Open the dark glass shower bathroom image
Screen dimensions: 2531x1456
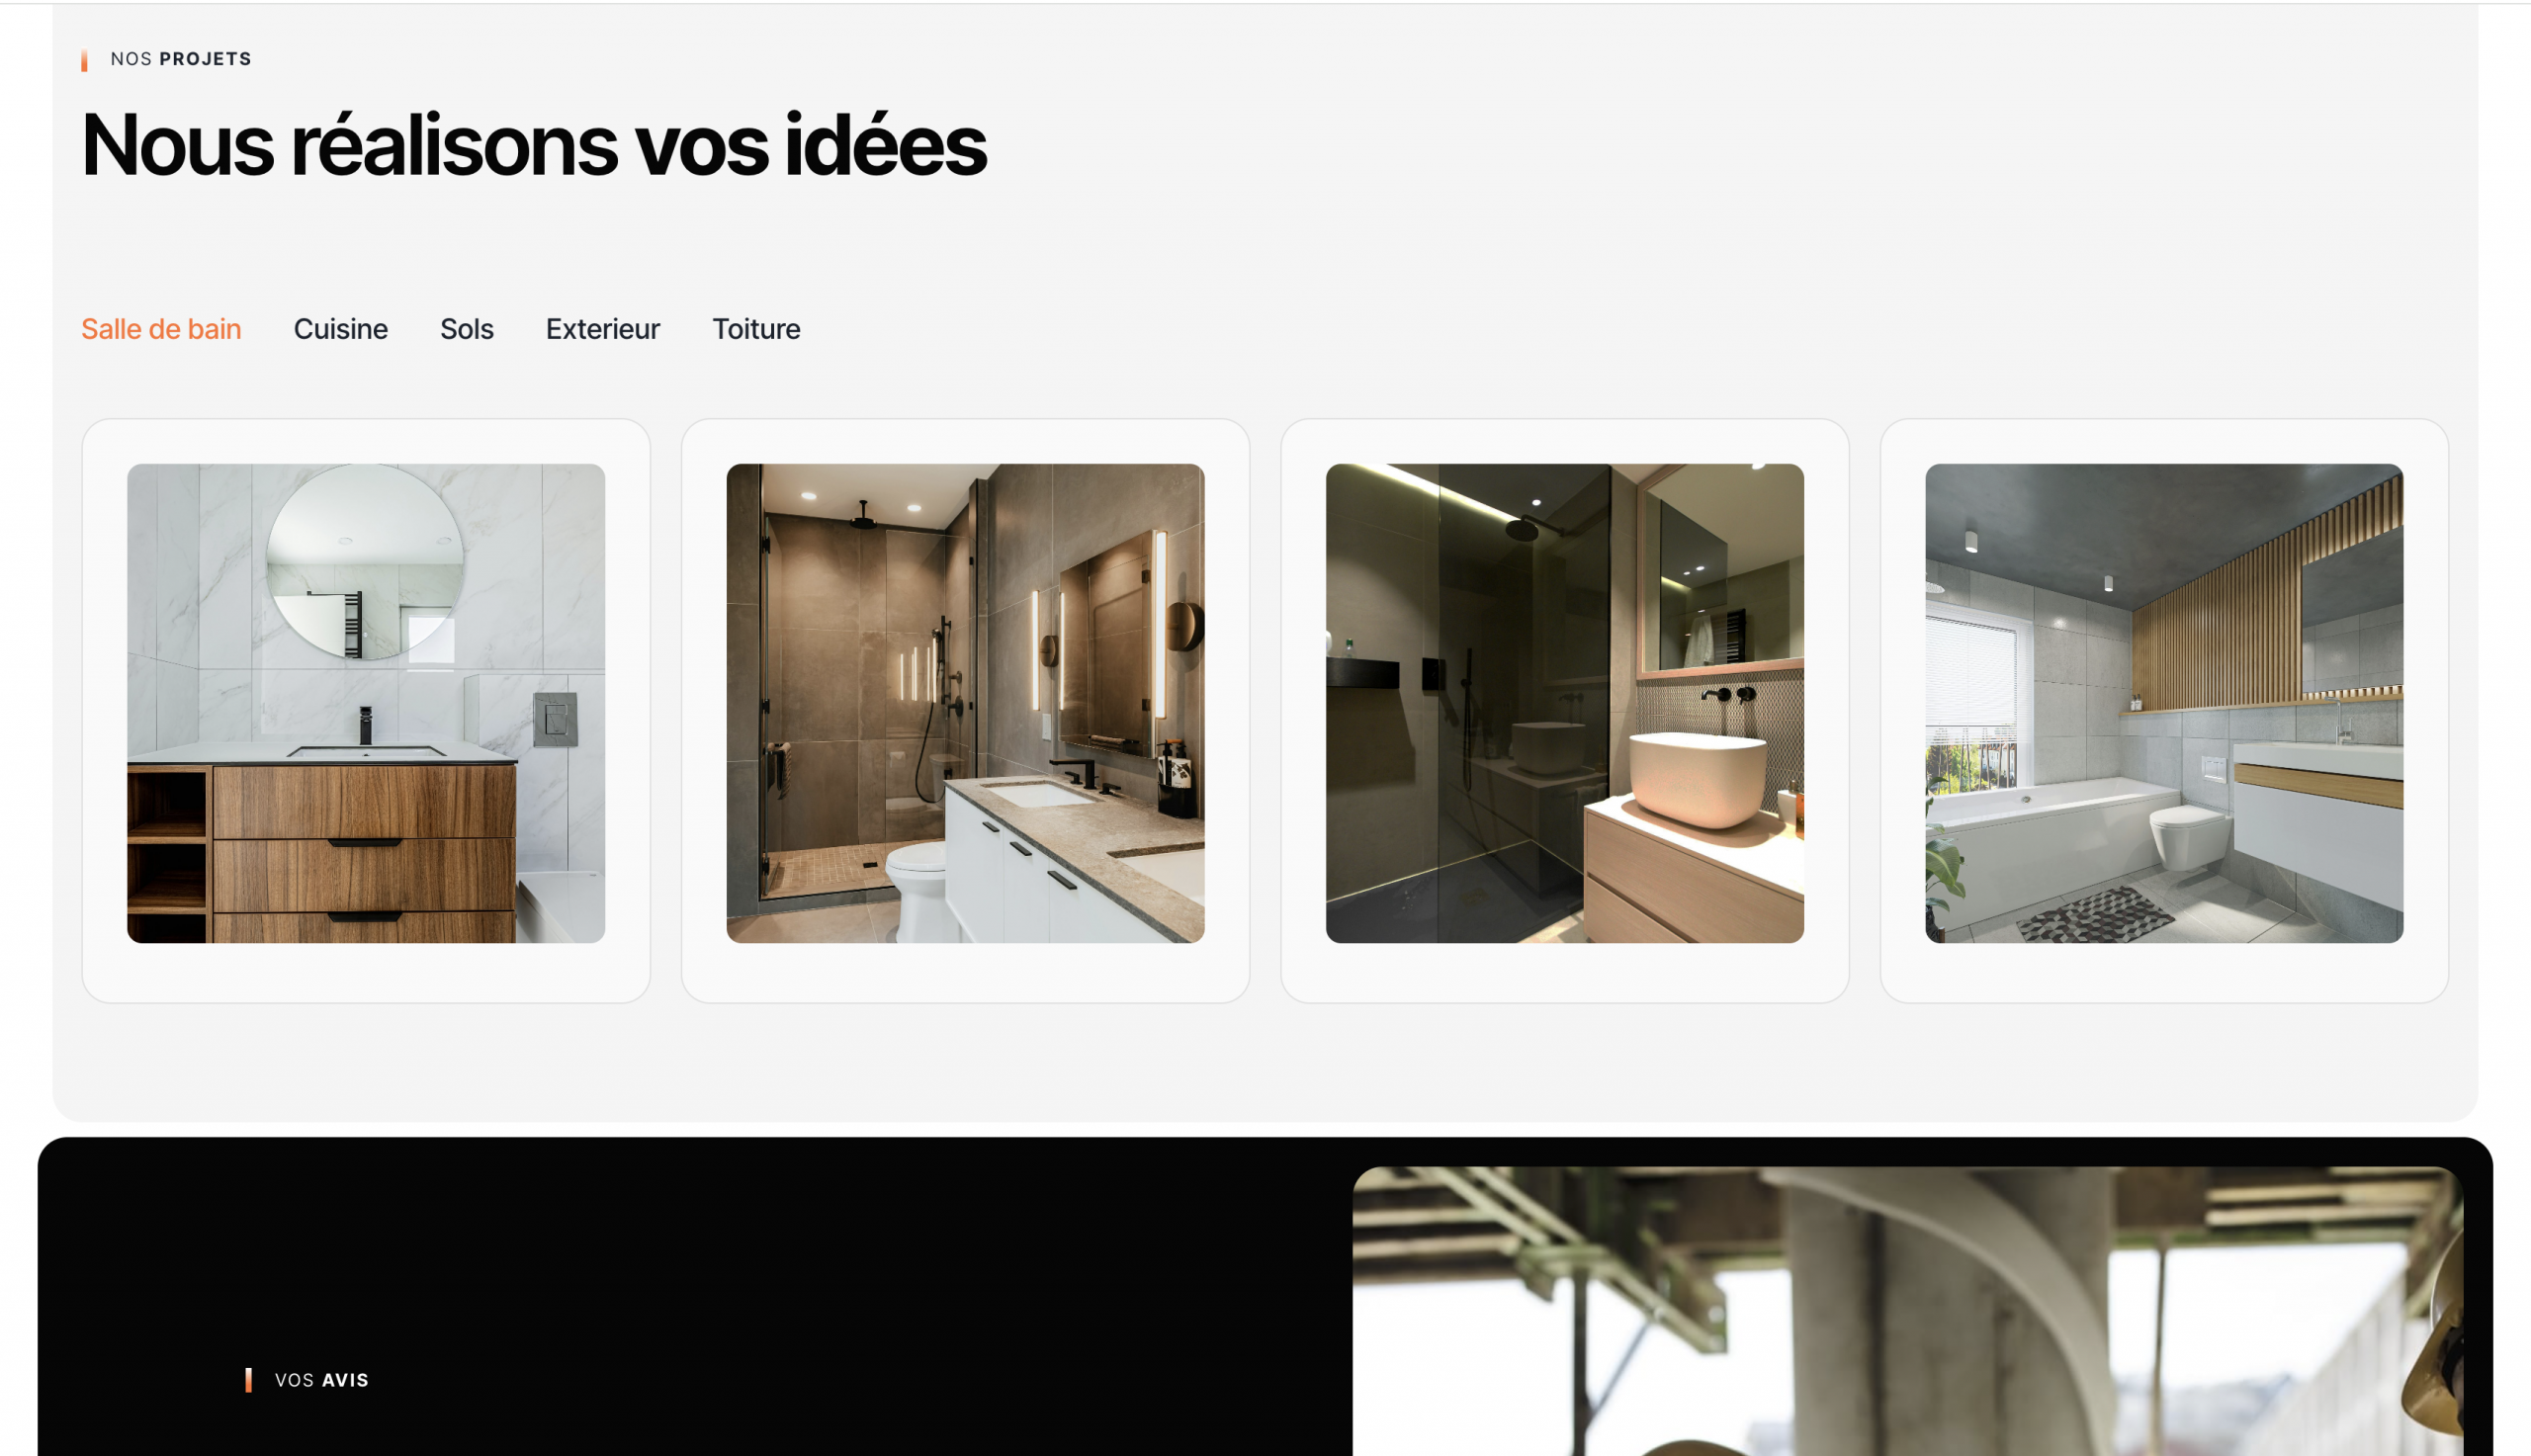(1565, 703)
